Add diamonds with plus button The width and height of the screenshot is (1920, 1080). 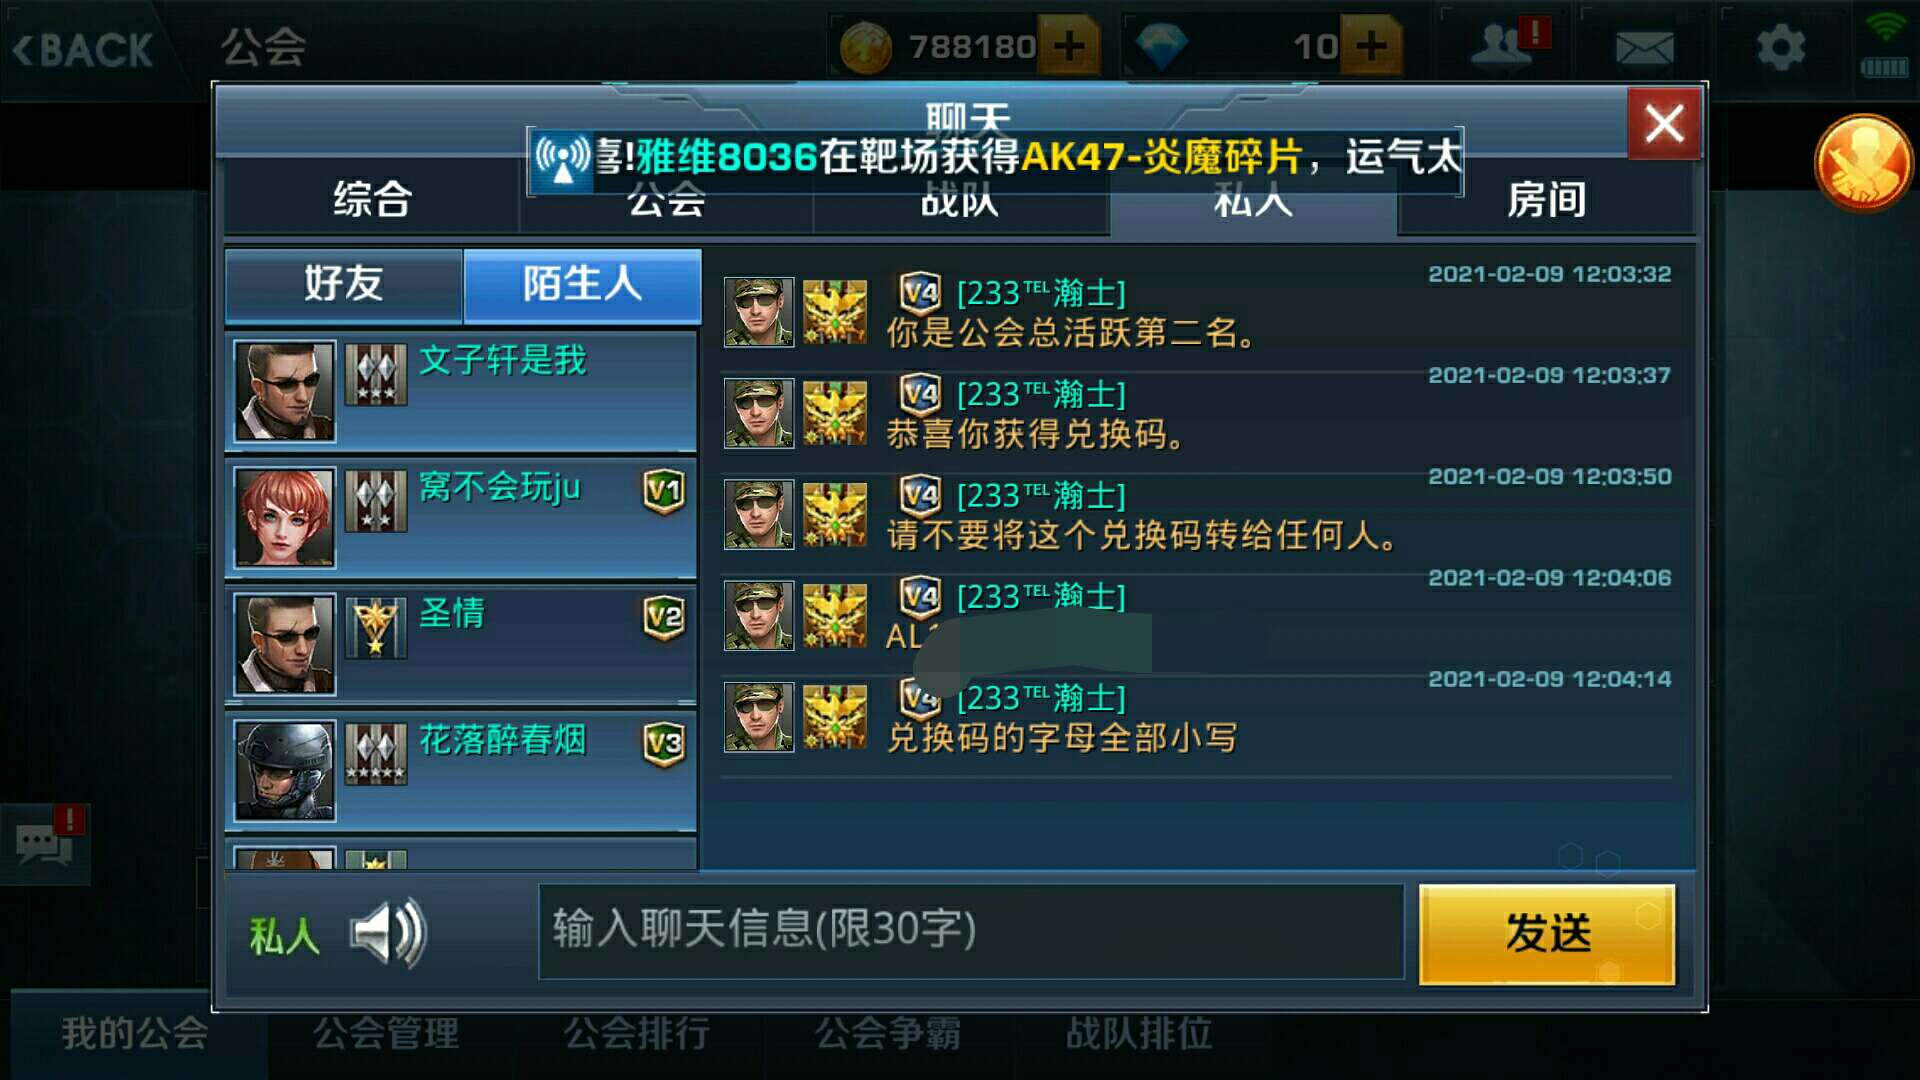pos(1371,46)
